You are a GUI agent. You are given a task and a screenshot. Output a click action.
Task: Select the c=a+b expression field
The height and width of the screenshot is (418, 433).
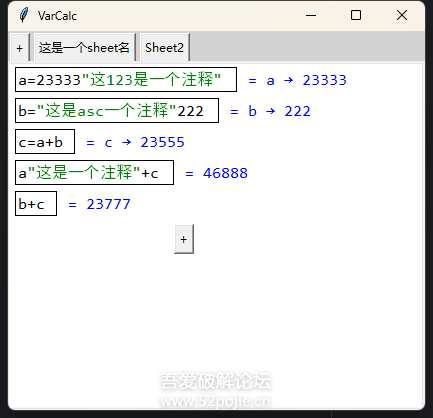coord(45,142)
